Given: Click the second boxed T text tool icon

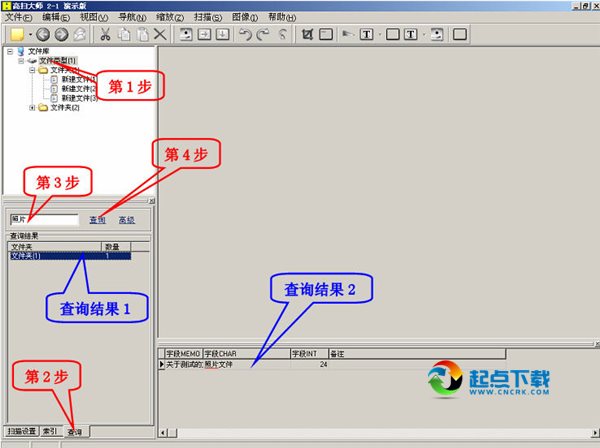Looking at the screenshot, I should click(x=411, y=34).
